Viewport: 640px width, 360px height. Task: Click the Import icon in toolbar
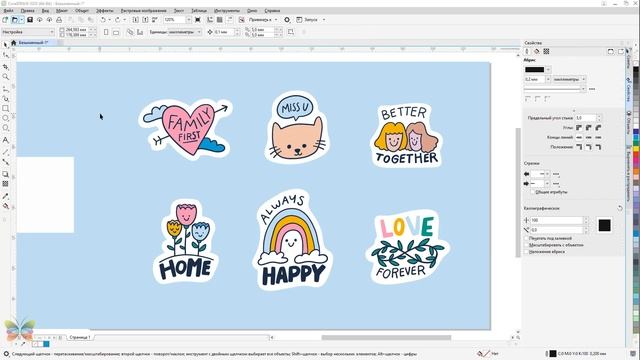coord(136,20)
